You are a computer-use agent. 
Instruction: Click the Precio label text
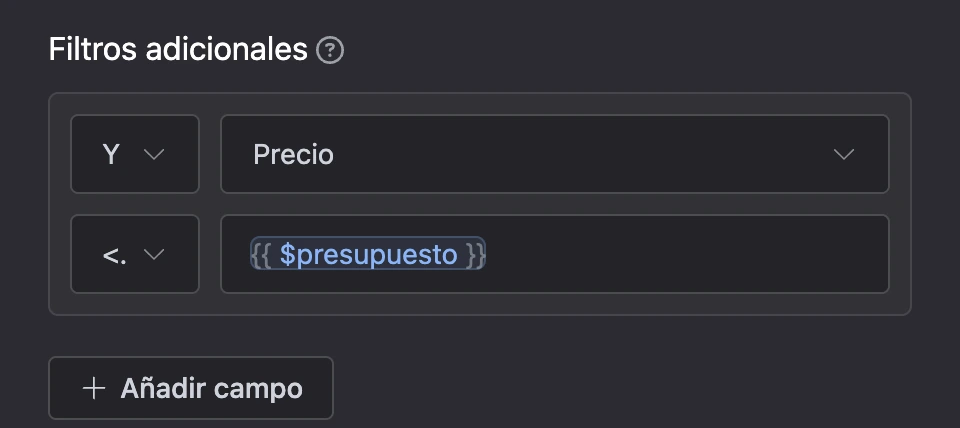(x=293, y=154)
